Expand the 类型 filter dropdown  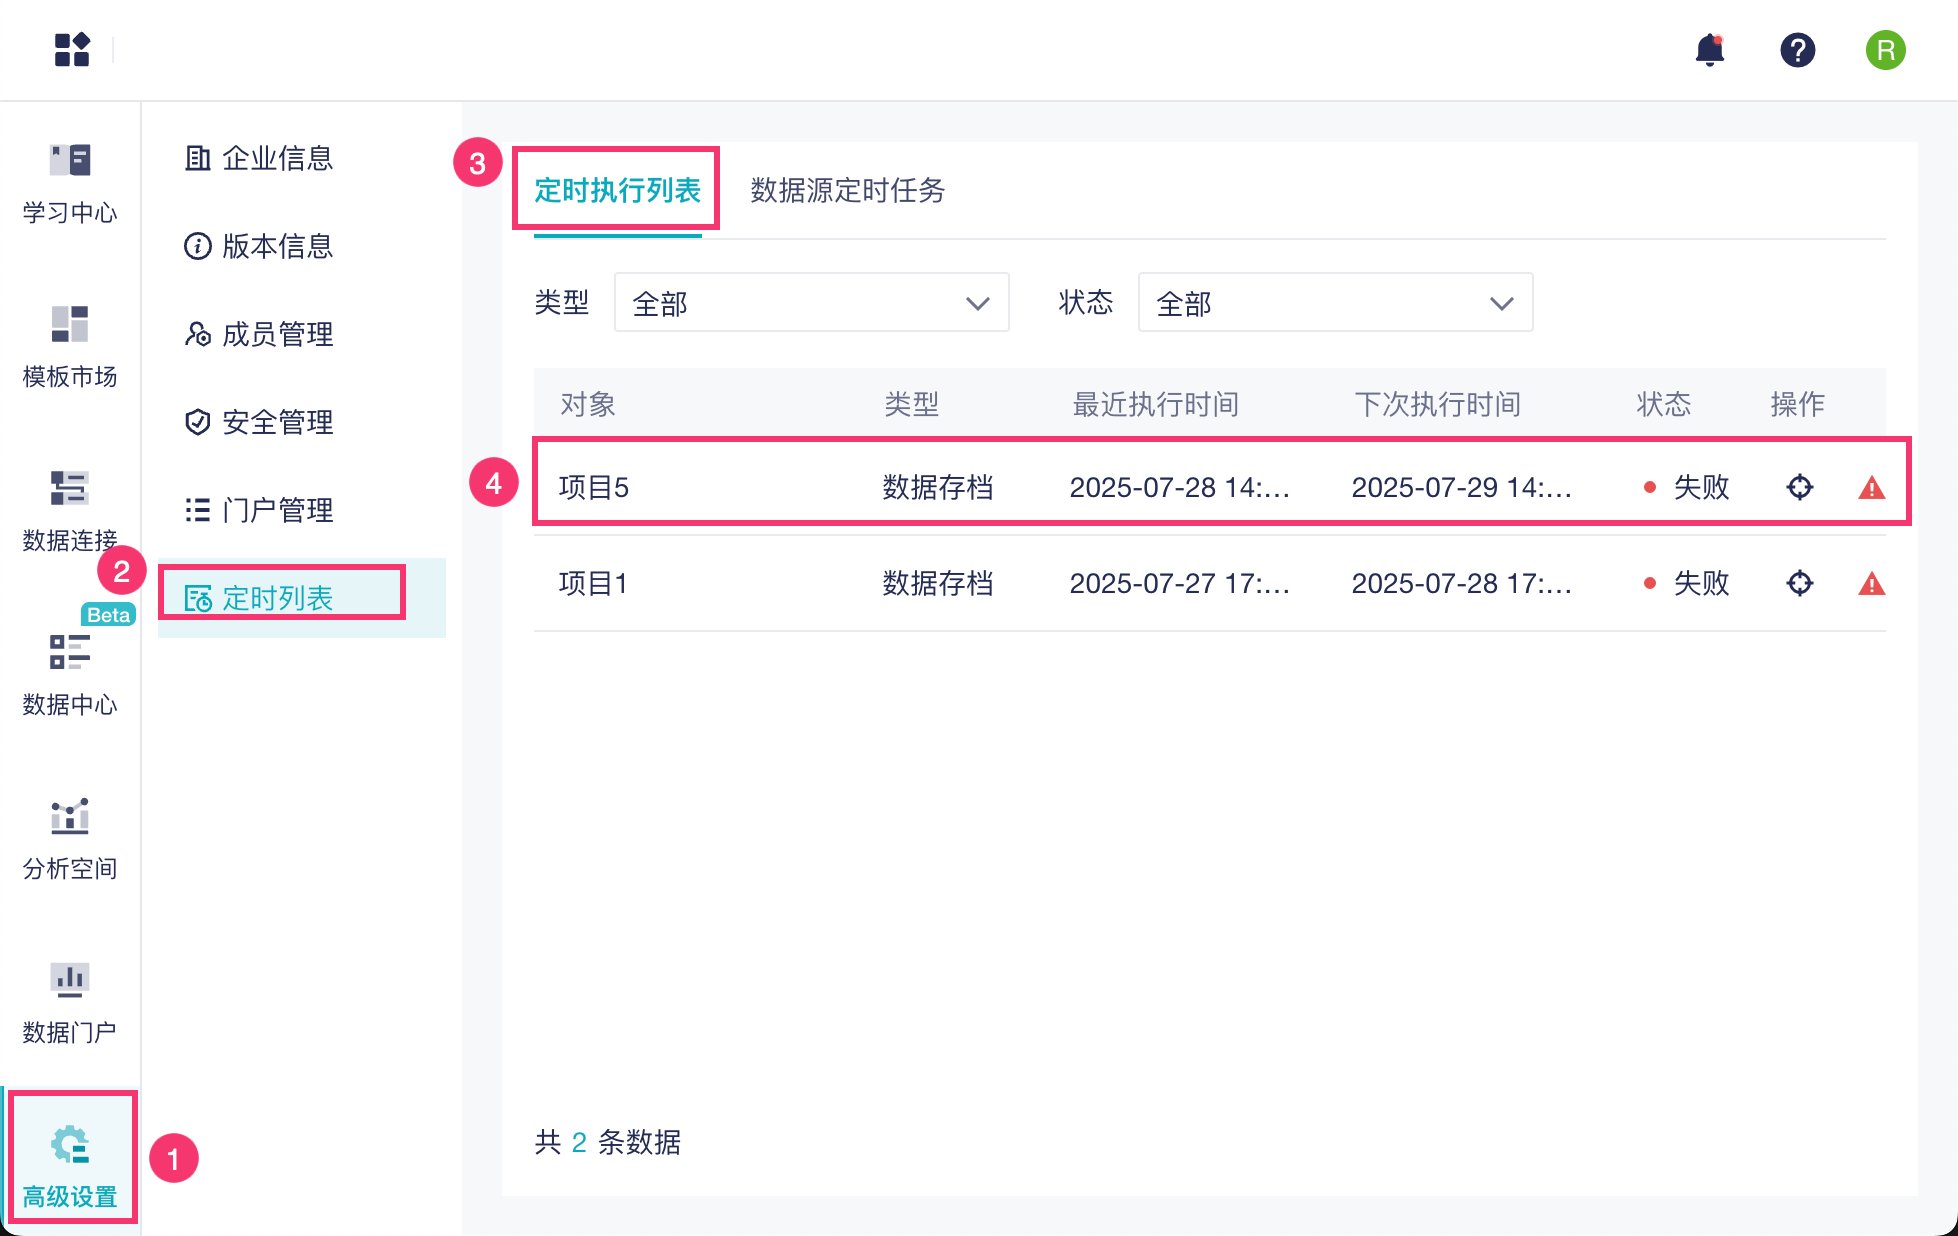tap(811, 303)
